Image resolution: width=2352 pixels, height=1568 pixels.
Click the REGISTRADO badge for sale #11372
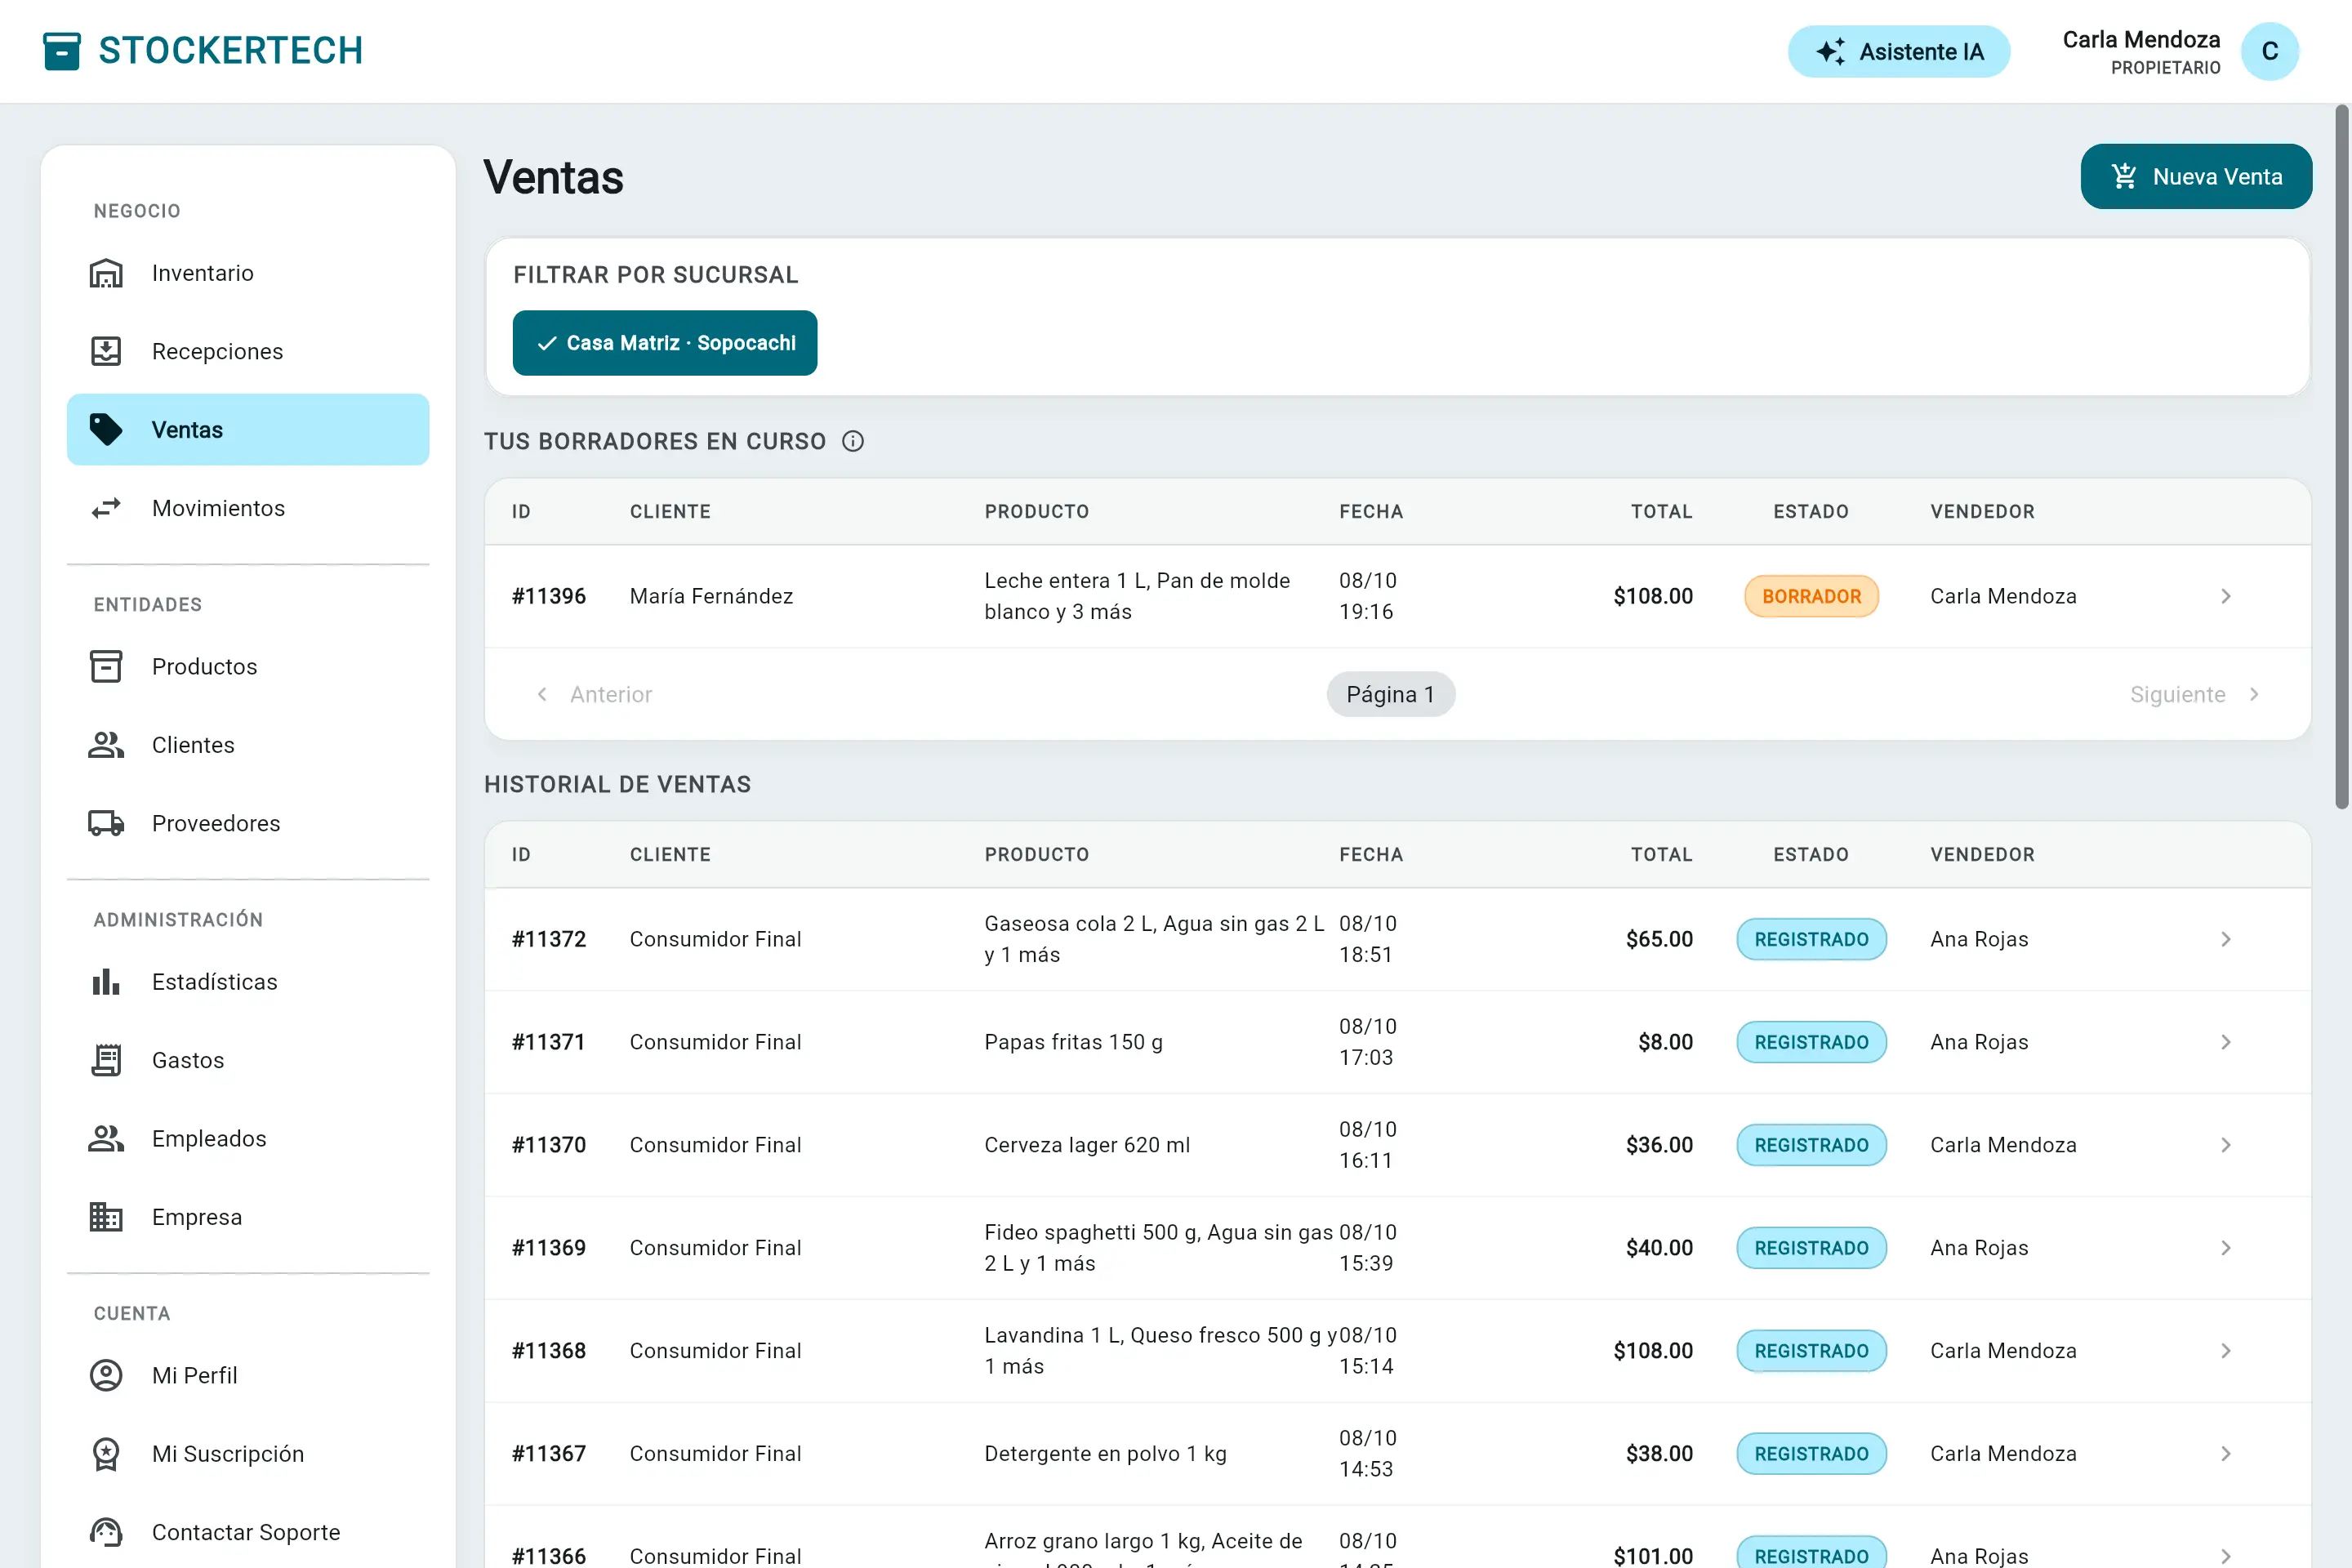pyautogui.click(x=1811, y=939)
